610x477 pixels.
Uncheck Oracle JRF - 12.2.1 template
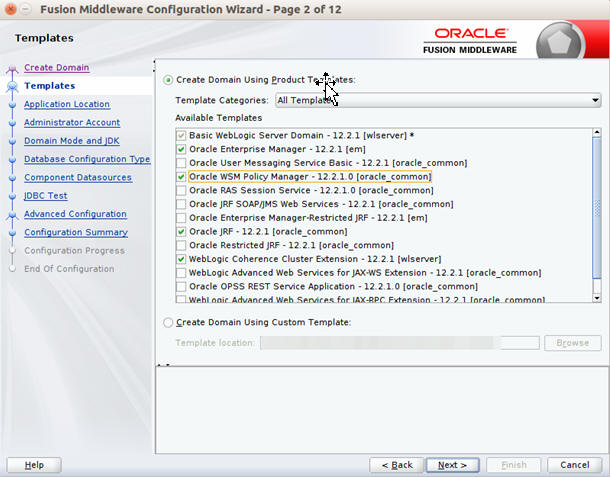coord(181,231)
